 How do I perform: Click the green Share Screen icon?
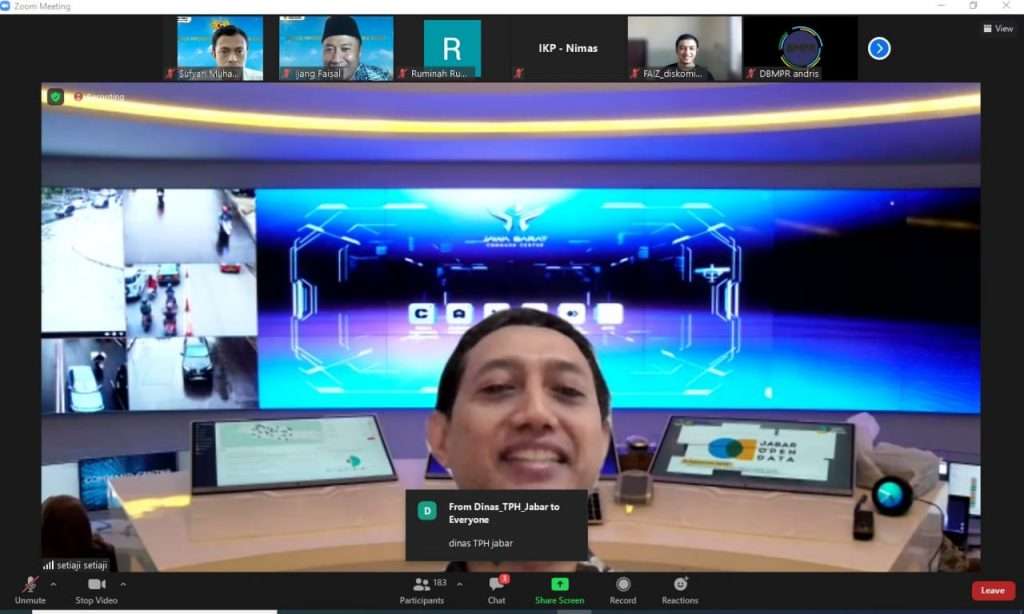559,584
